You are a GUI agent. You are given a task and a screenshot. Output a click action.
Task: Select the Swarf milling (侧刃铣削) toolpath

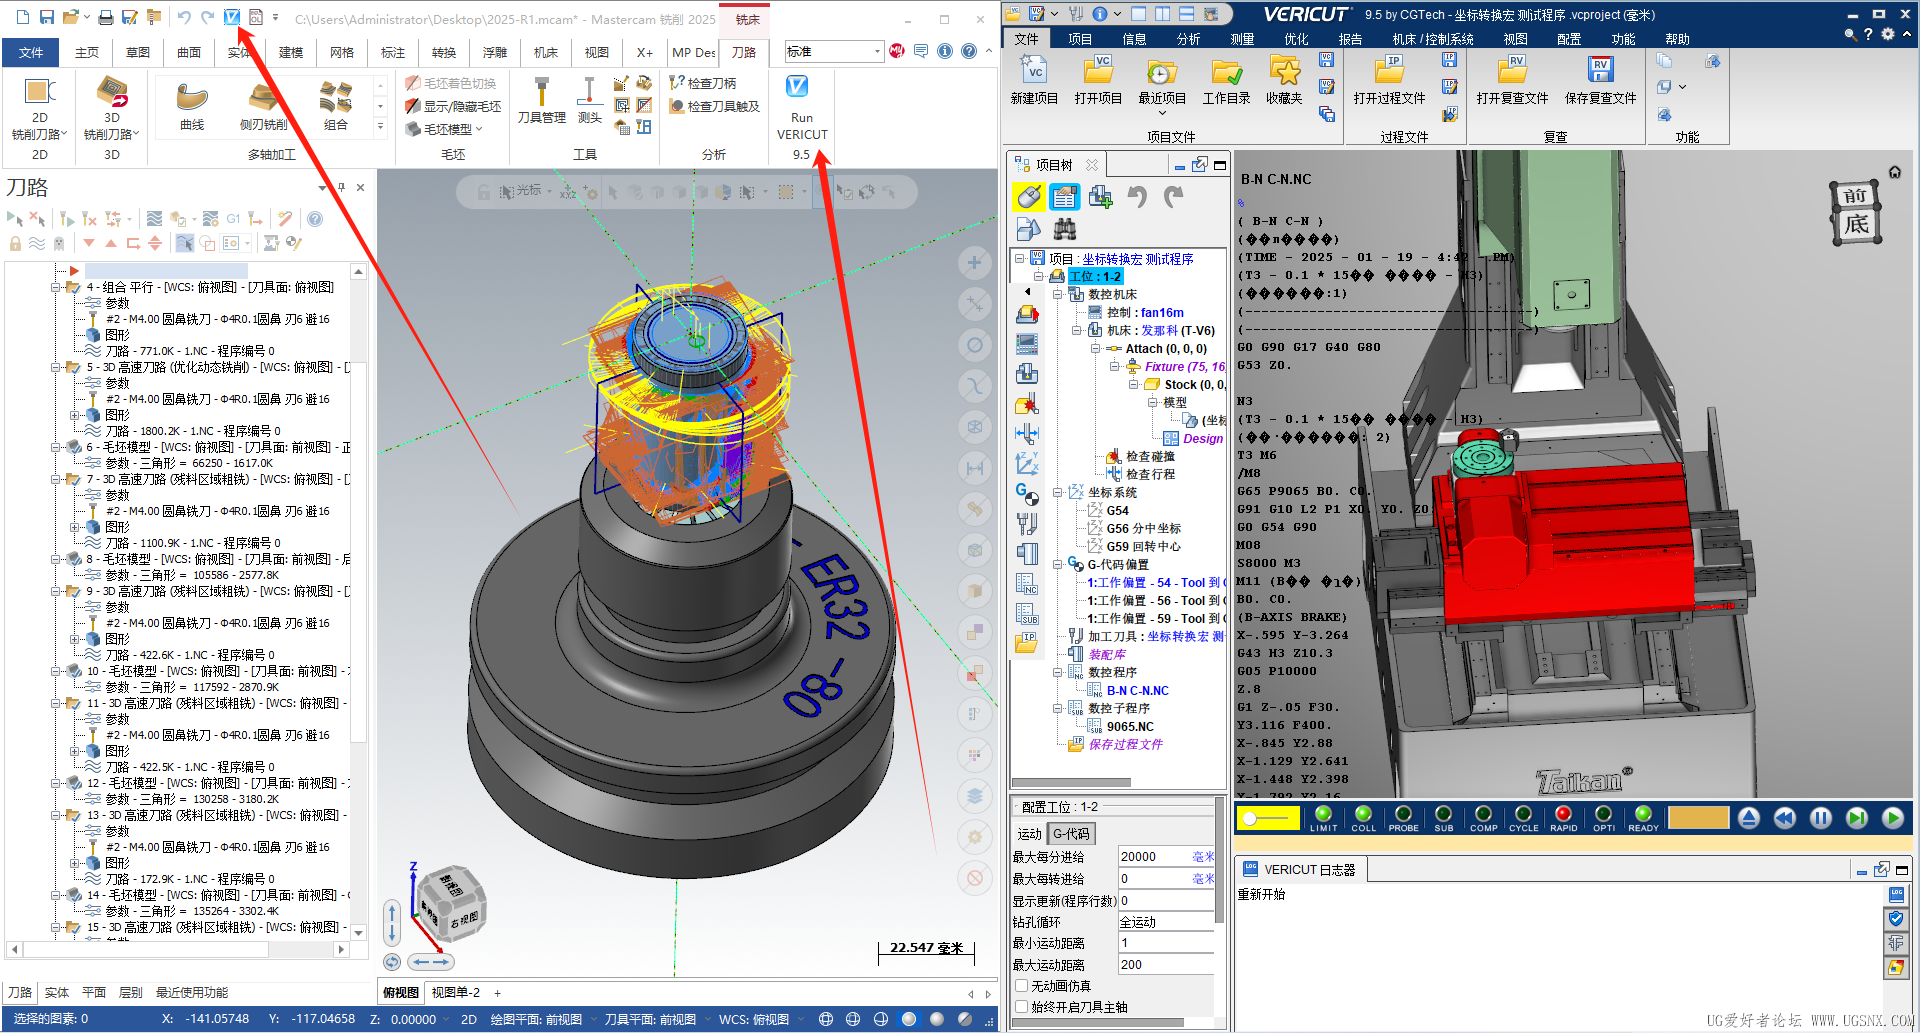[263, 108]
